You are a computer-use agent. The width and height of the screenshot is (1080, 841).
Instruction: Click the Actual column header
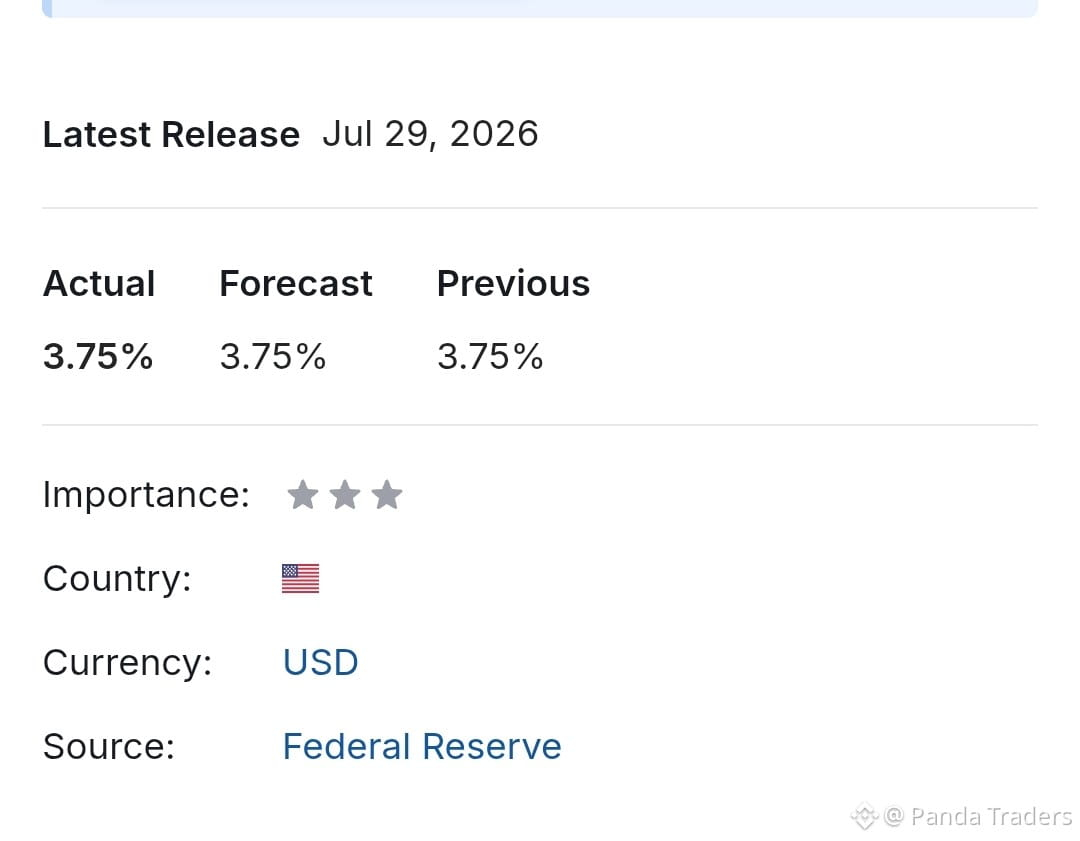click(99, 283)
